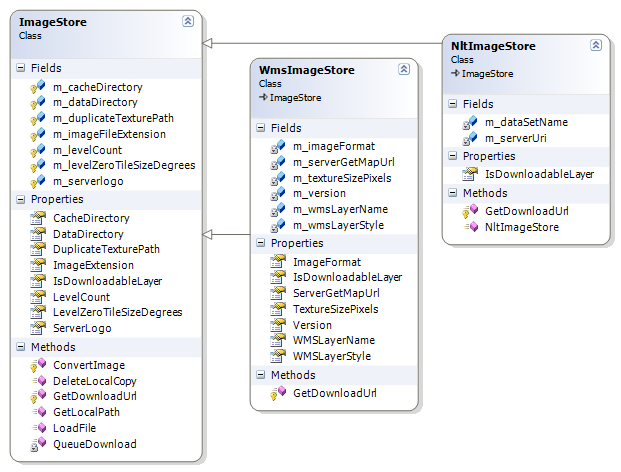Select the ServerGetMapUrl property

336,293
